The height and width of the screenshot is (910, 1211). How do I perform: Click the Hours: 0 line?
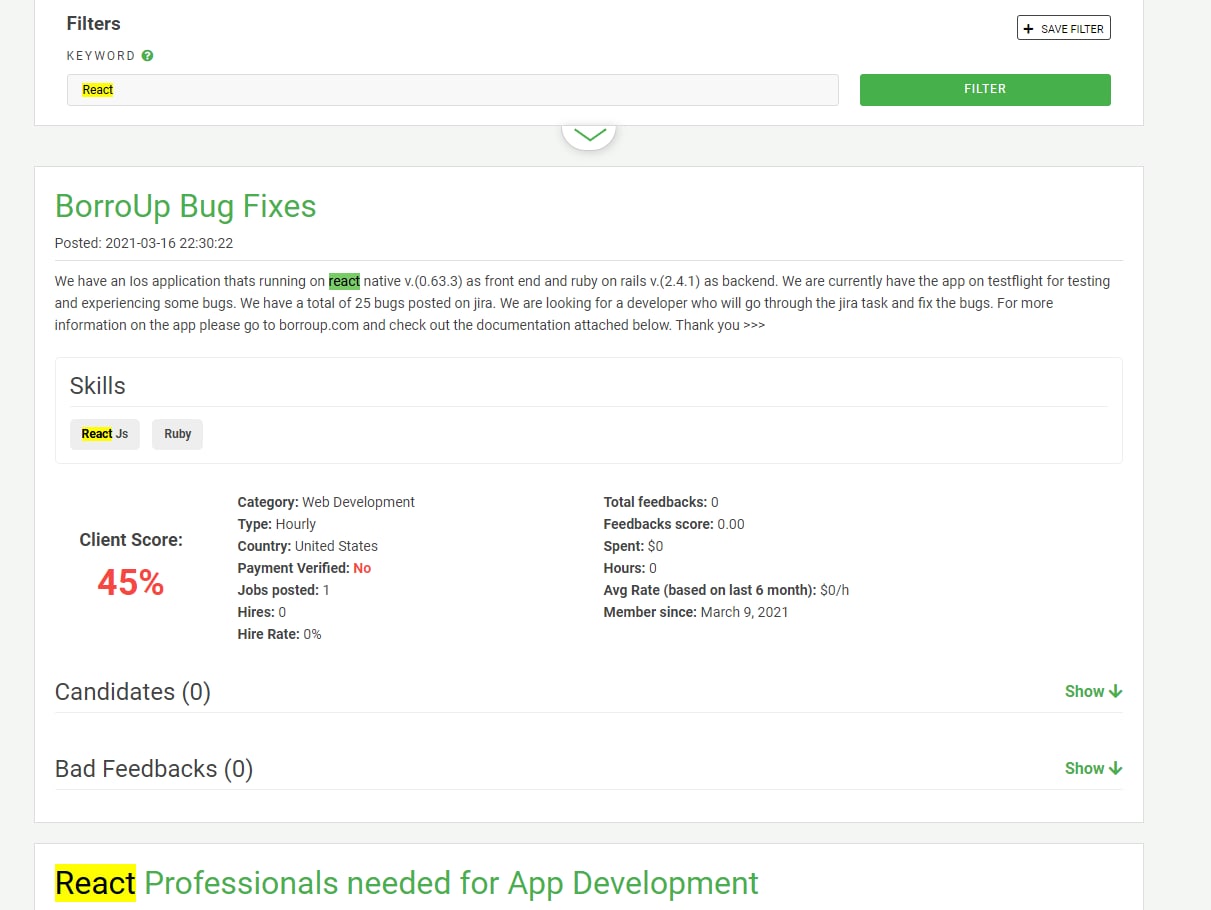[x=630, y=568]
